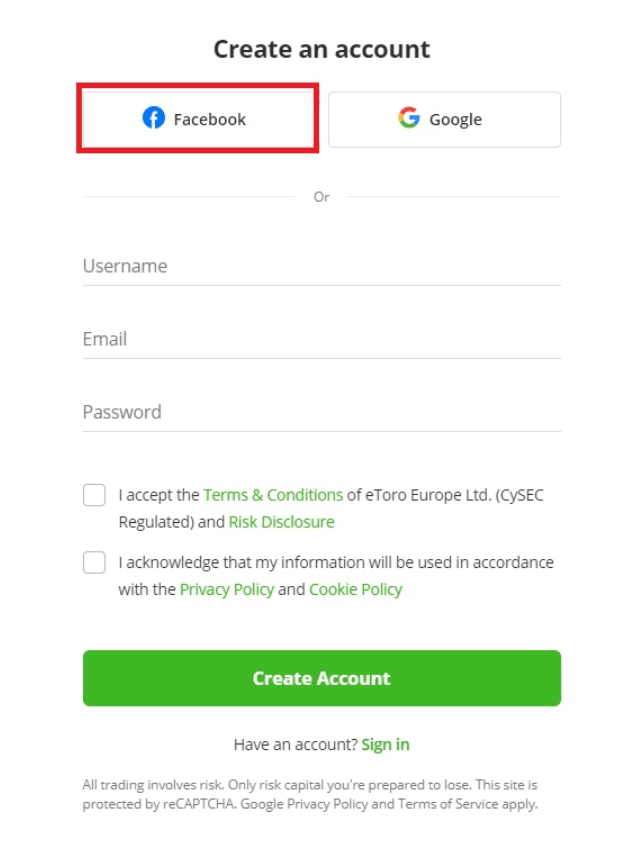Click the Email input field
This screenshot has width=643, height=864.
point(321,339)
